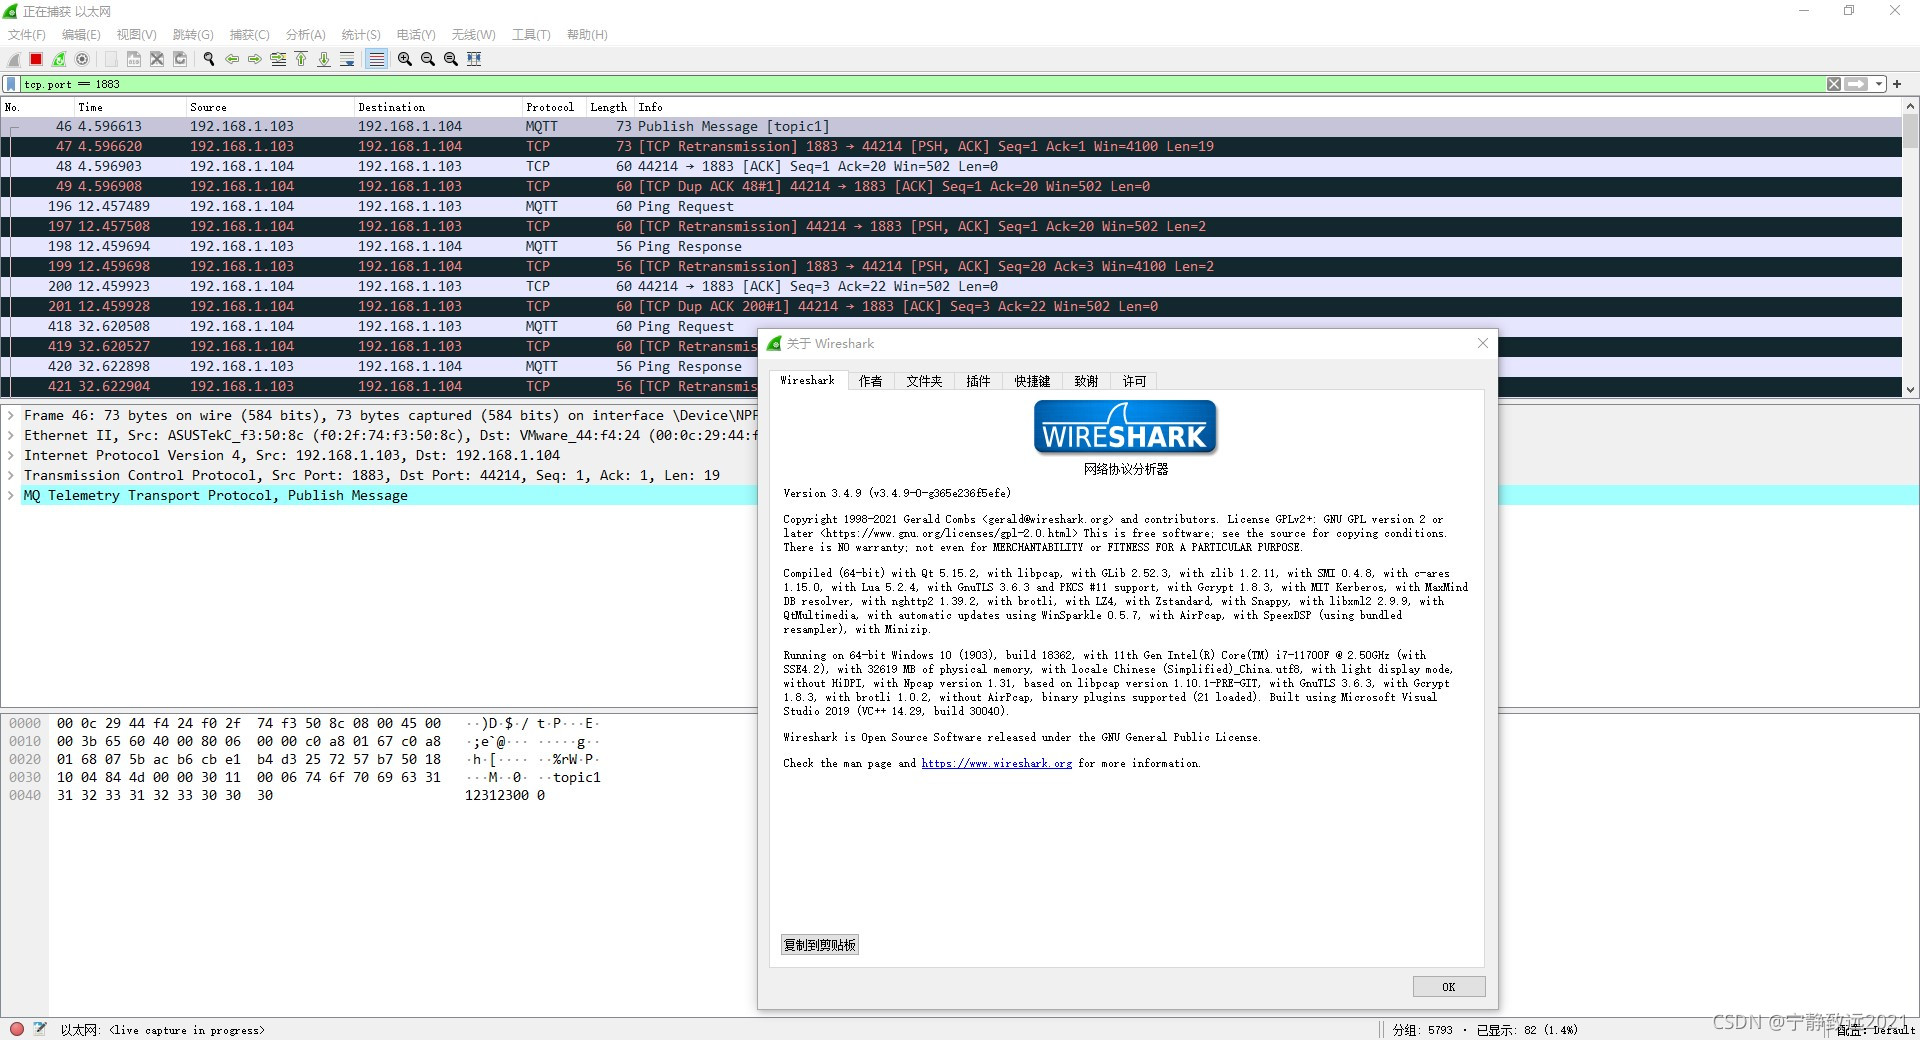Image resolution: width=1920 pixels, height=1040 pixels.
Task: Click OK in the About Wireshark dialog
Action: pyautogui.click(x=1449, y=987)
